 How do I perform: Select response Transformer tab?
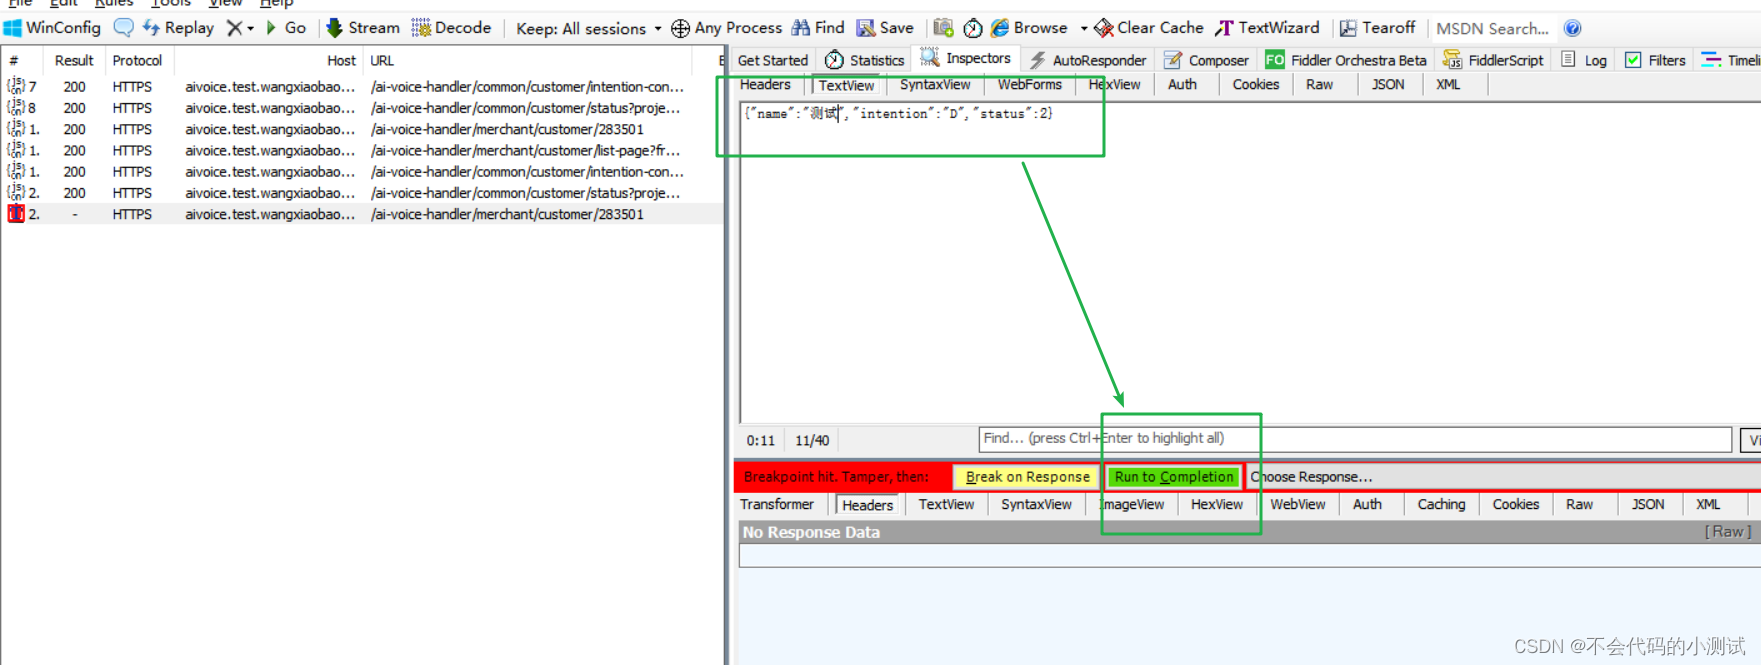click(x=777, y=504)
